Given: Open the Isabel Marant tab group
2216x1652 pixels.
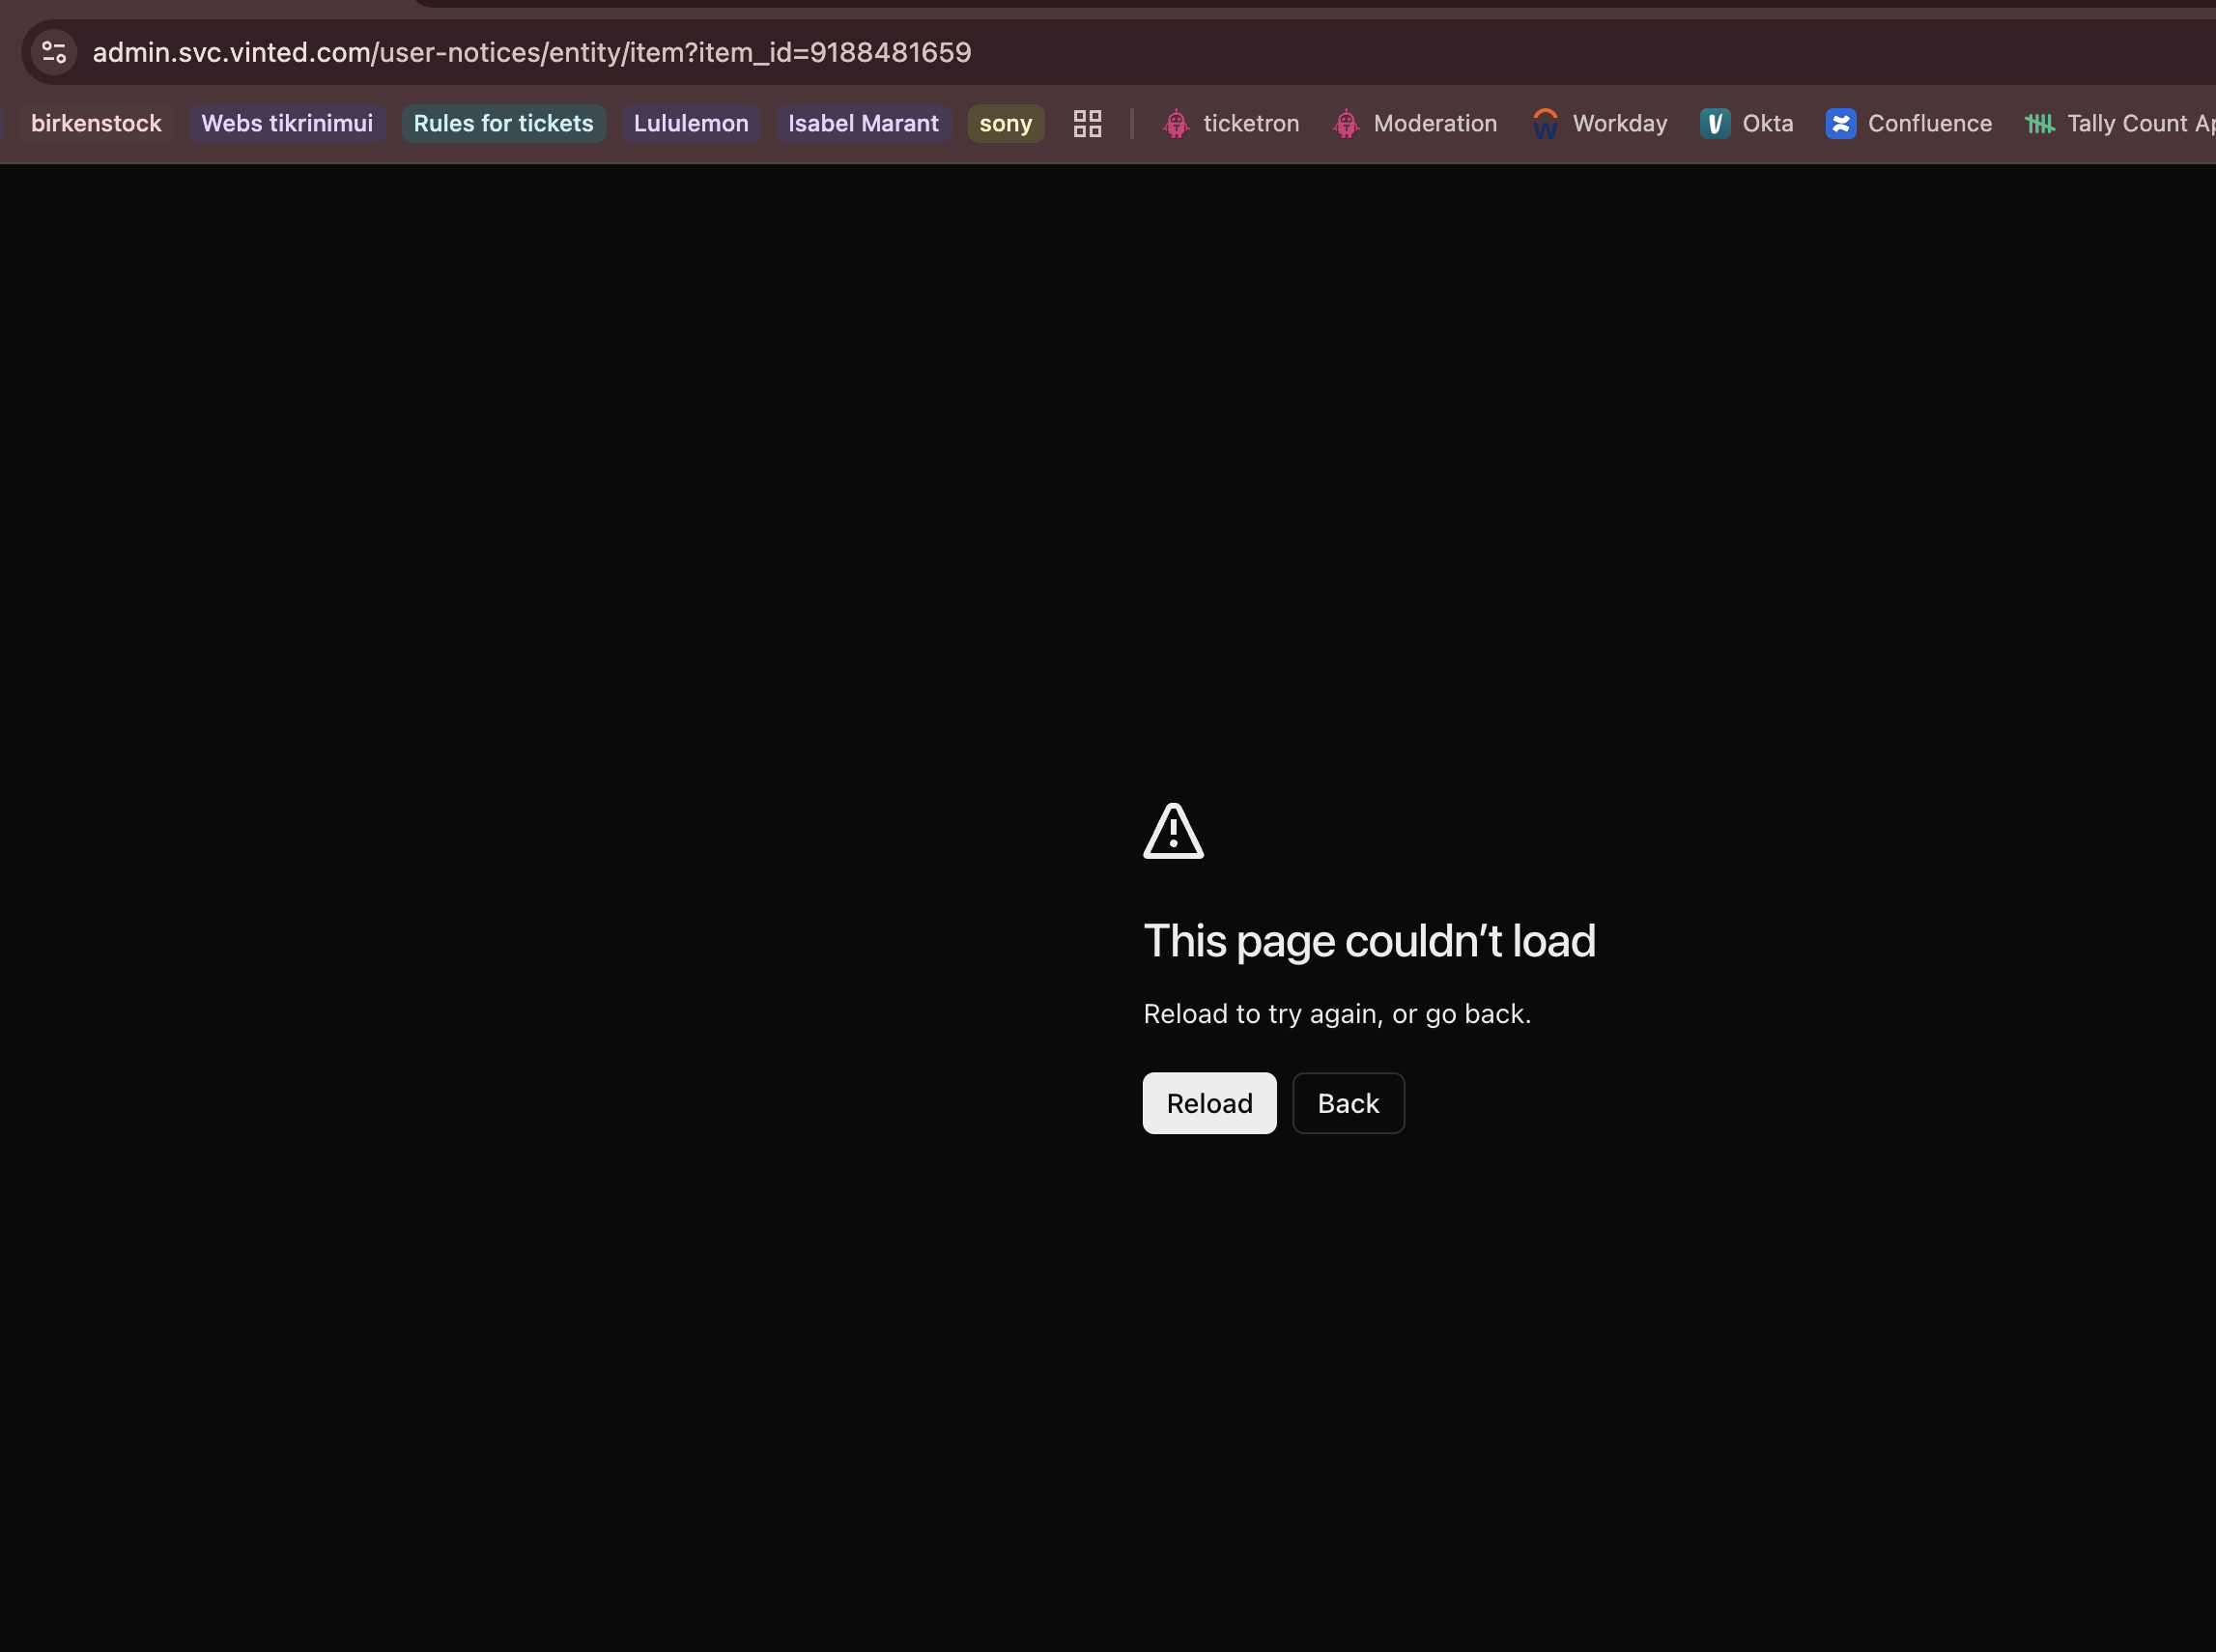Looking at the screenshot, I should point(863,123).
